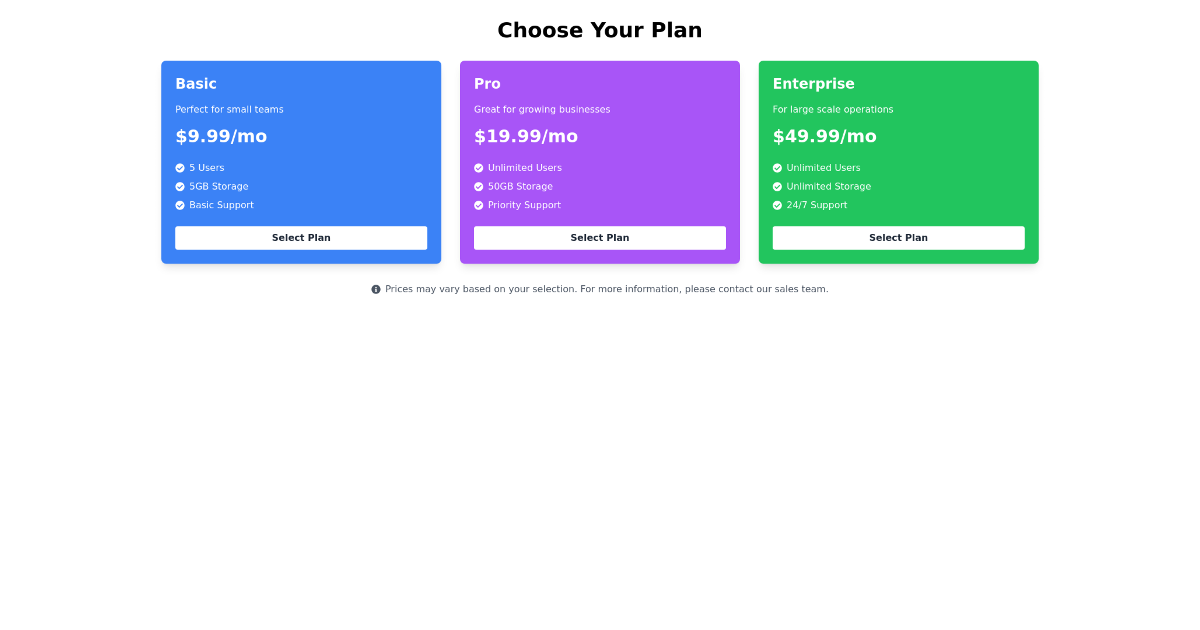This screenshot has height=630, width=1200.
Task: Click the checkmark beside Unlimited Storage on Enterprise
Action: pos(777,186)
